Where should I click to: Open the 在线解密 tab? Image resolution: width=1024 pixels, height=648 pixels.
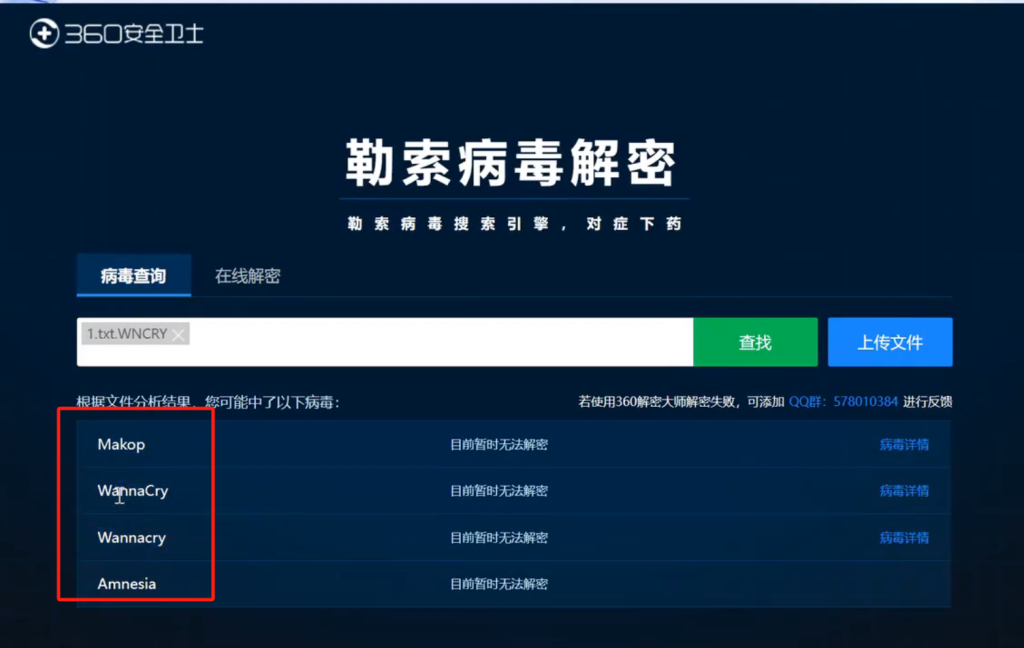pos(248,276)
